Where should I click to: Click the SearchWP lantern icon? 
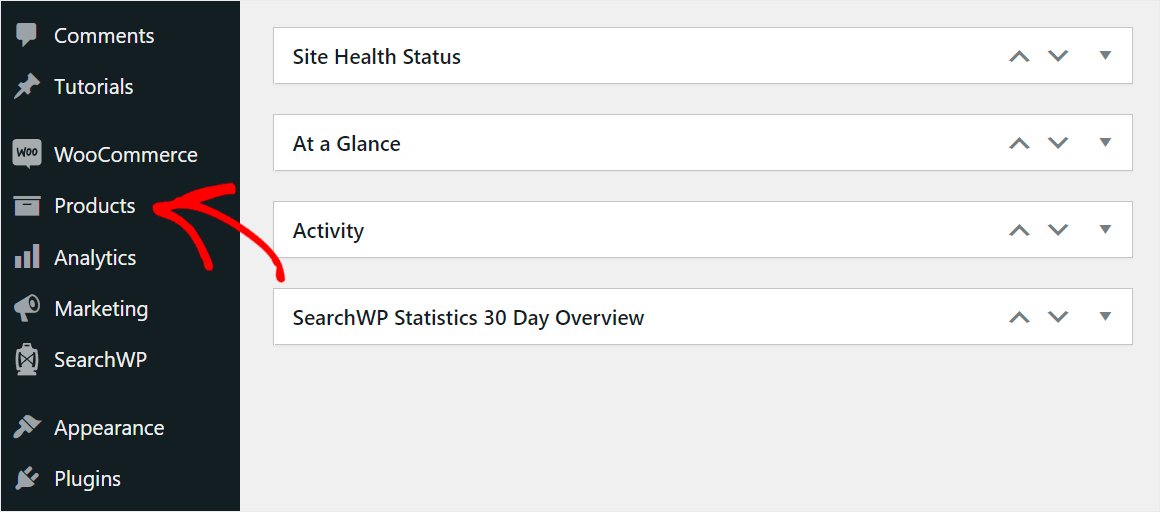pos(27,360)
